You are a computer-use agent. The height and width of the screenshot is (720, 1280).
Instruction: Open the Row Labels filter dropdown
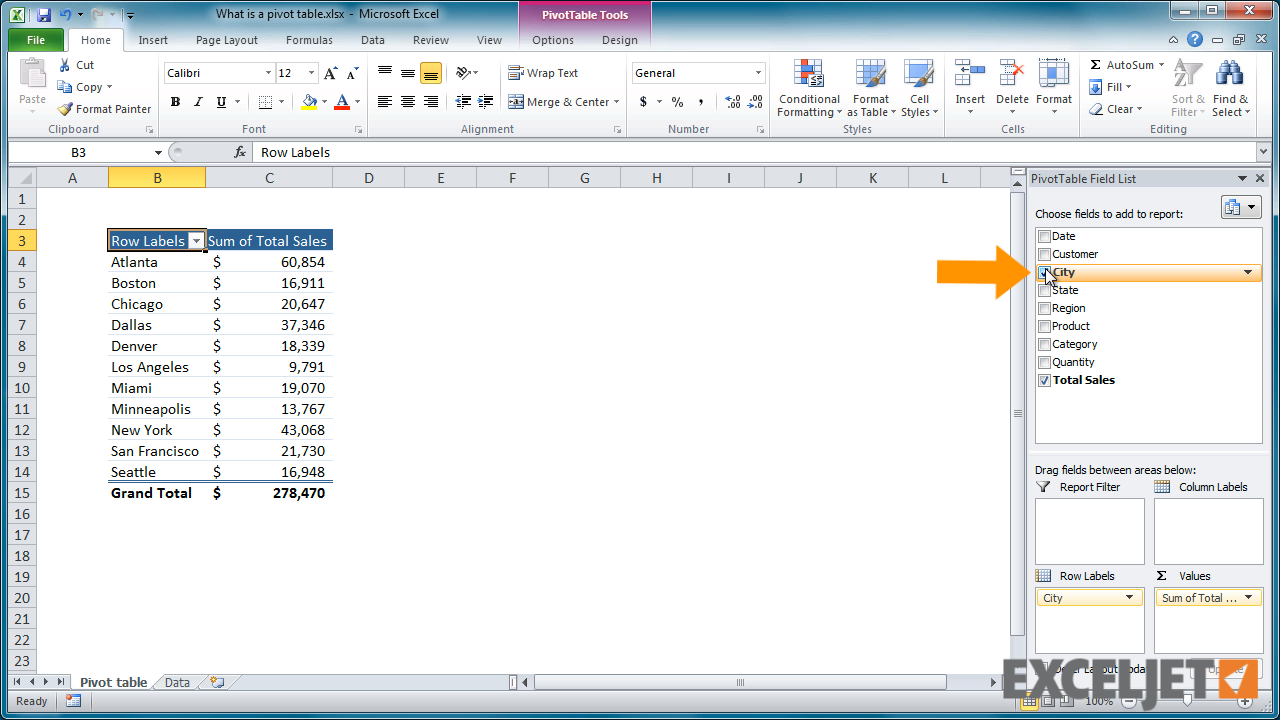pyautogui.click(x=197, y=240)
